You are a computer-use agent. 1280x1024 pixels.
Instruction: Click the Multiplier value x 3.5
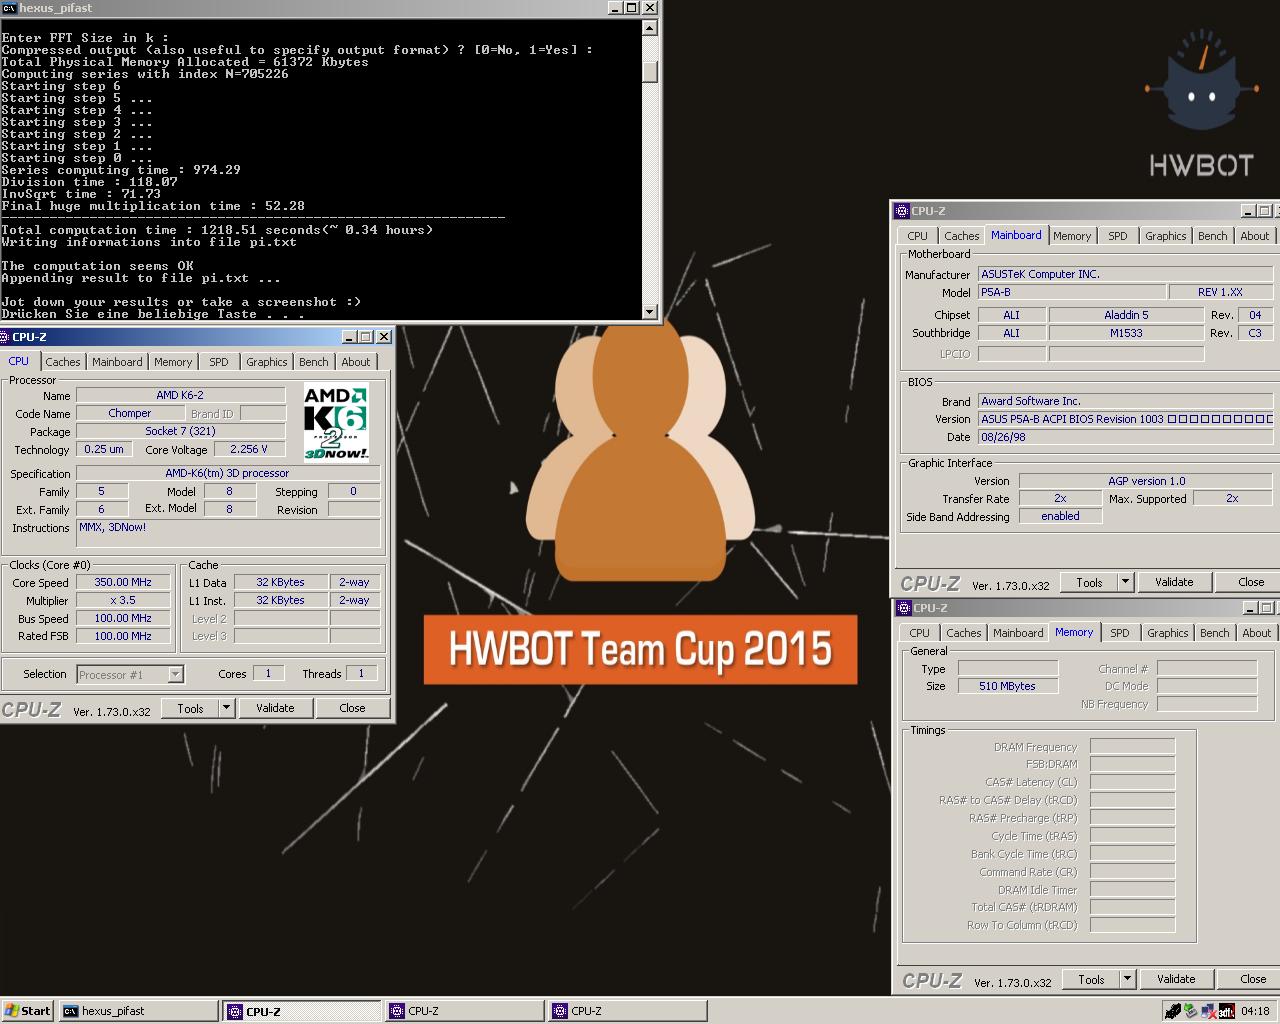point(123,600)
